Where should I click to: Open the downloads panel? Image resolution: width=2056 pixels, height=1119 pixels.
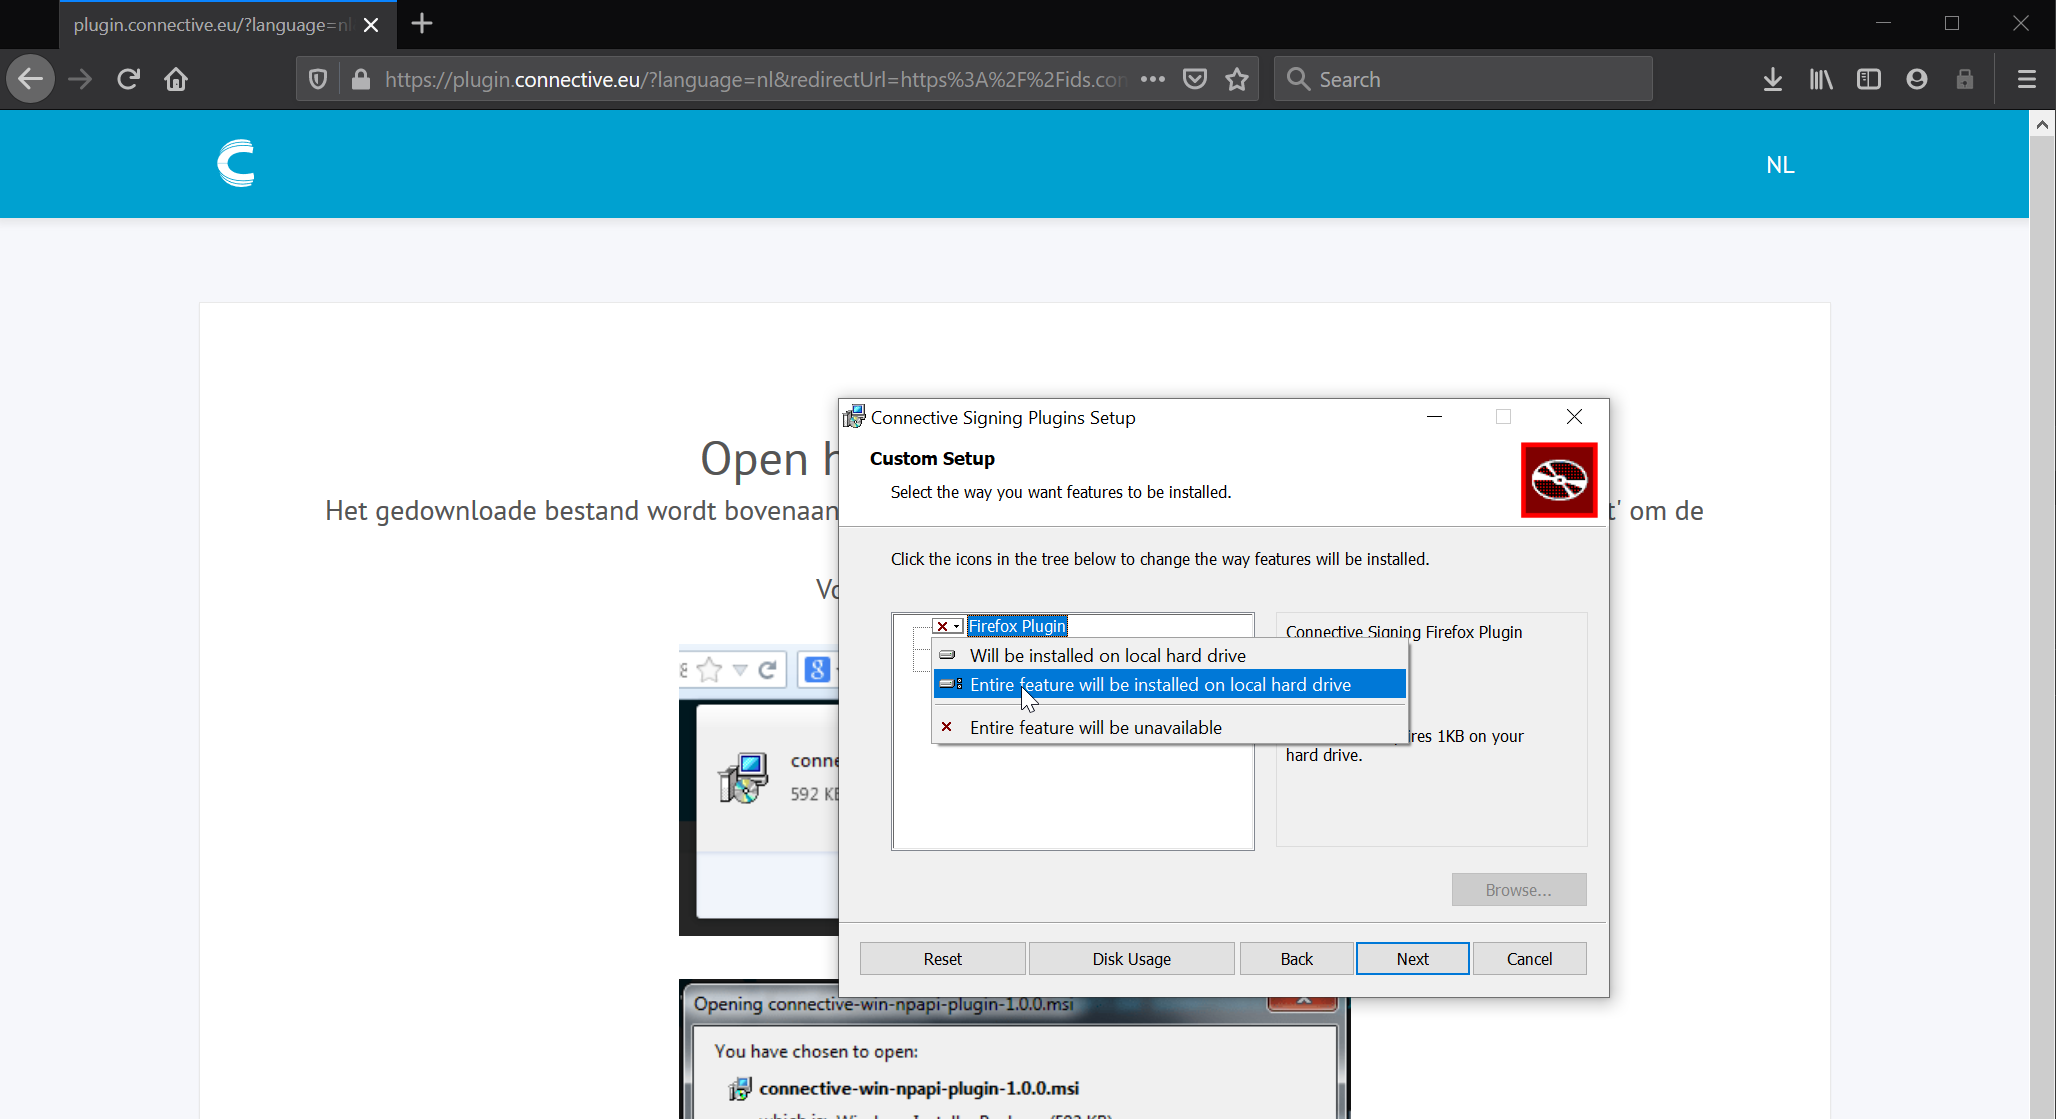coord(1773,79)
